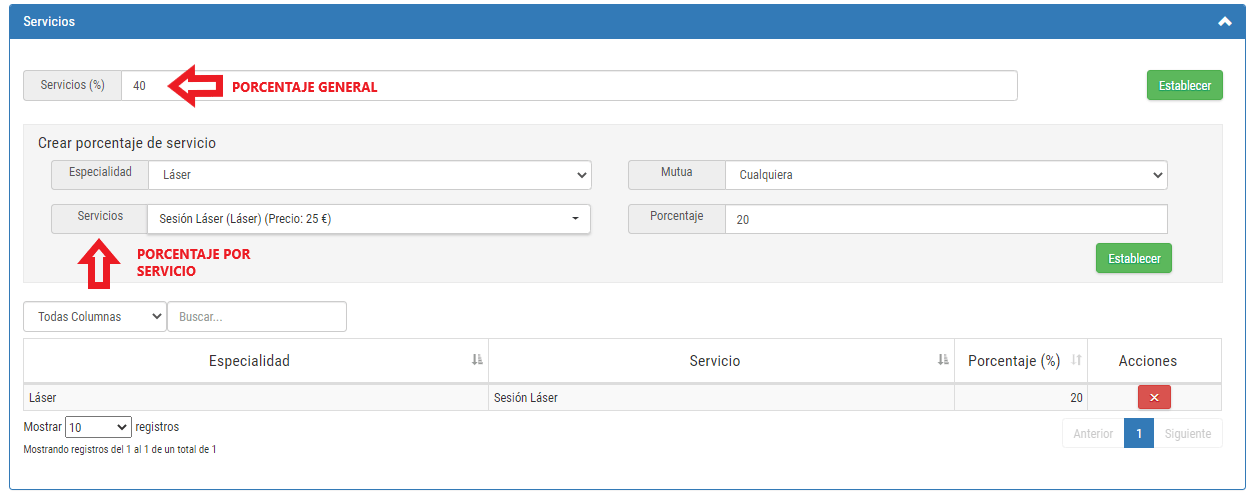Open the Mutua dropdown showing Cualquiera
The height and width of the screenshot is (501, 1256).
947,175
